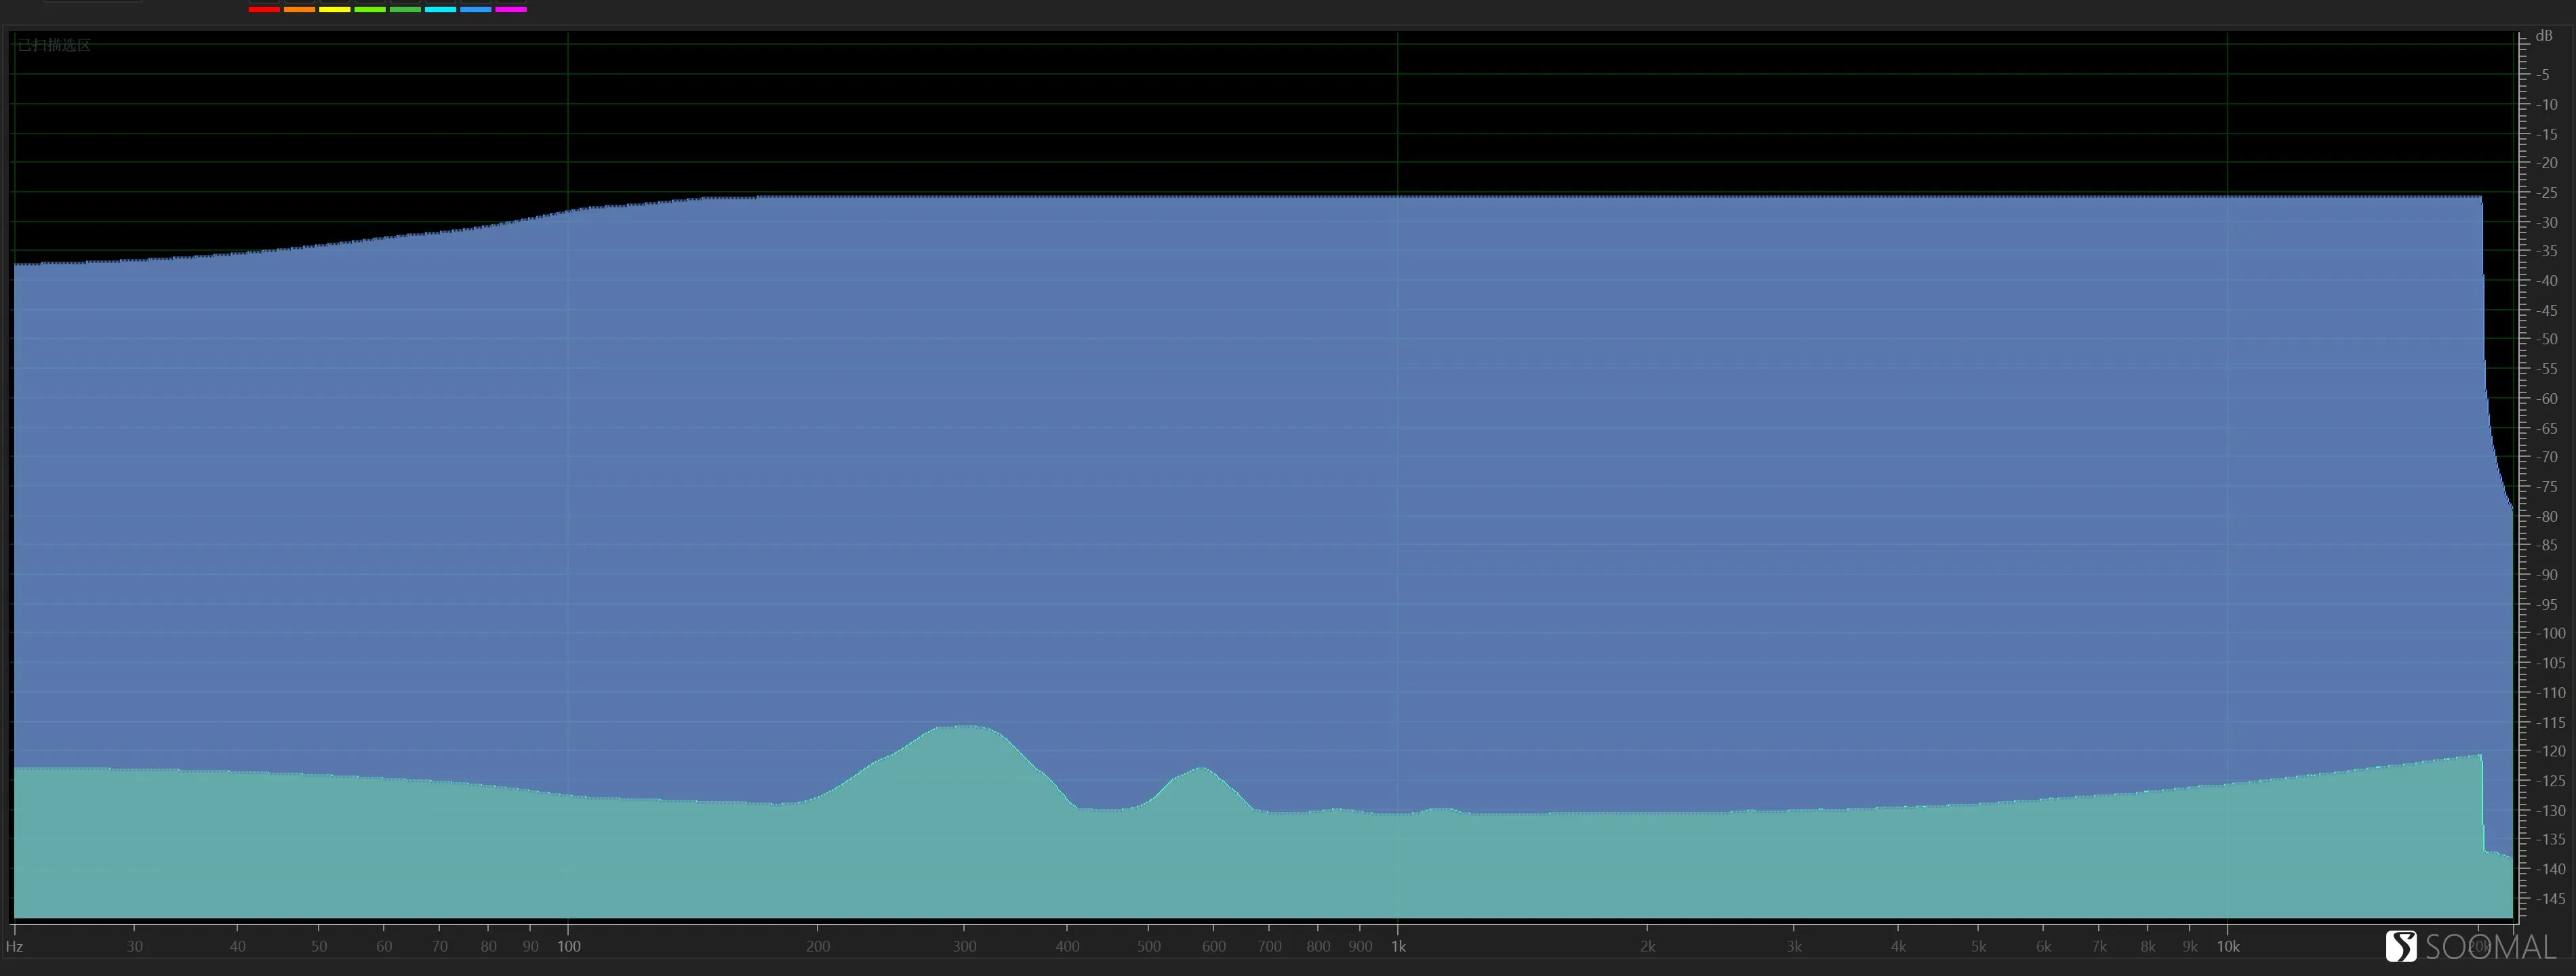Select the darker green color swatch
The image size is (2576, 976).
[405, 9]
